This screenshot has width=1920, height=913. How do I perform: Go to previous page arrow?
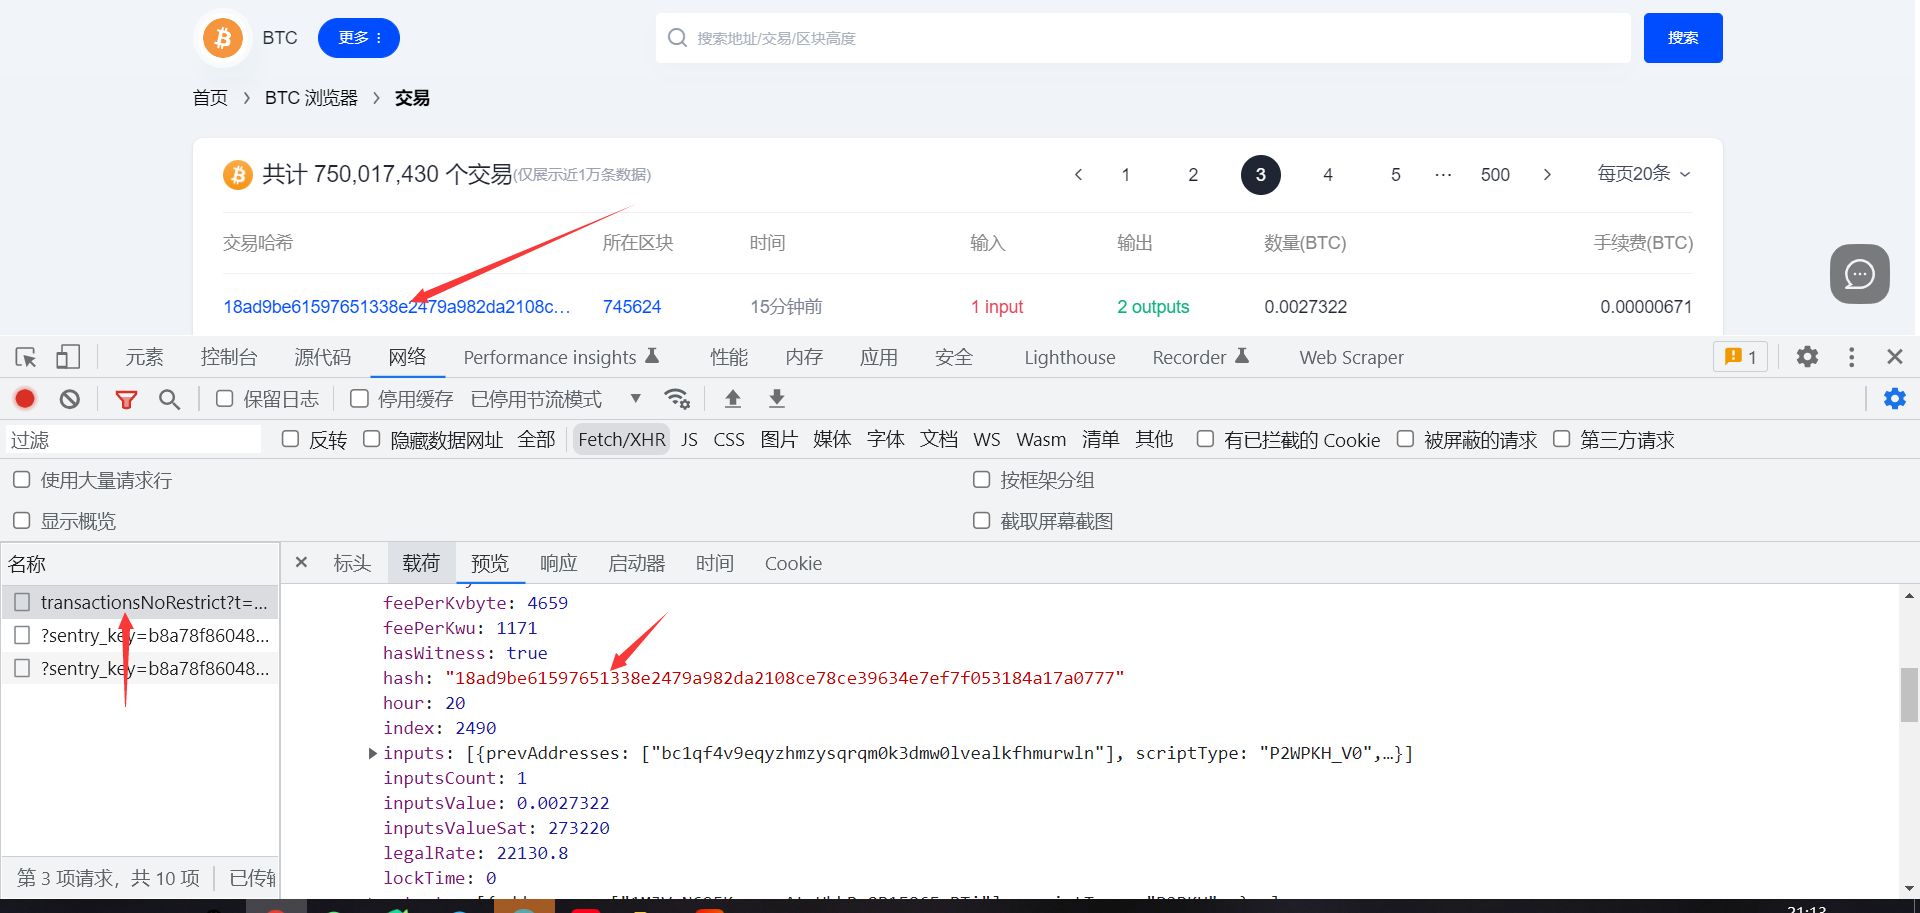(1078, 175)
